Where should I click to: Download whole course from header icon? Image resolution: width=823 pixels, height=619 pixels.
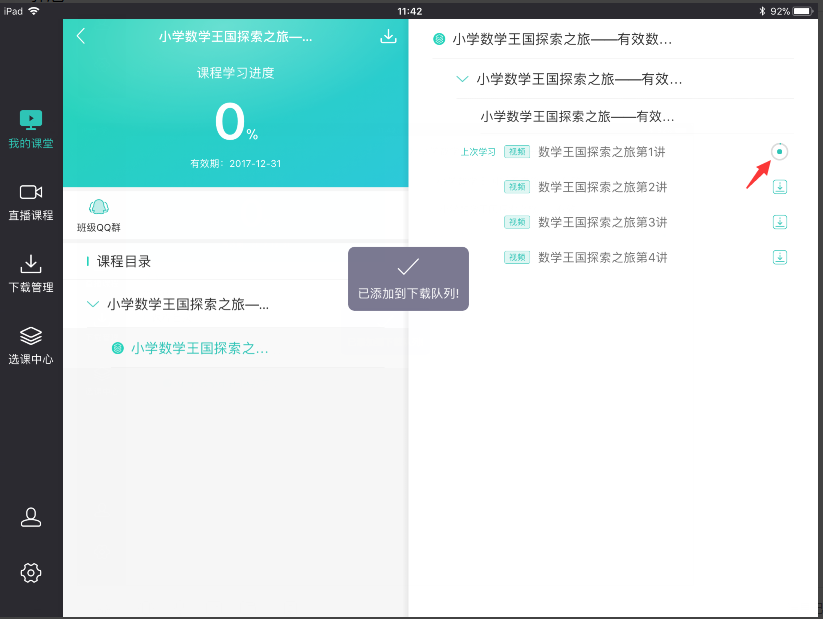[388, 36]
